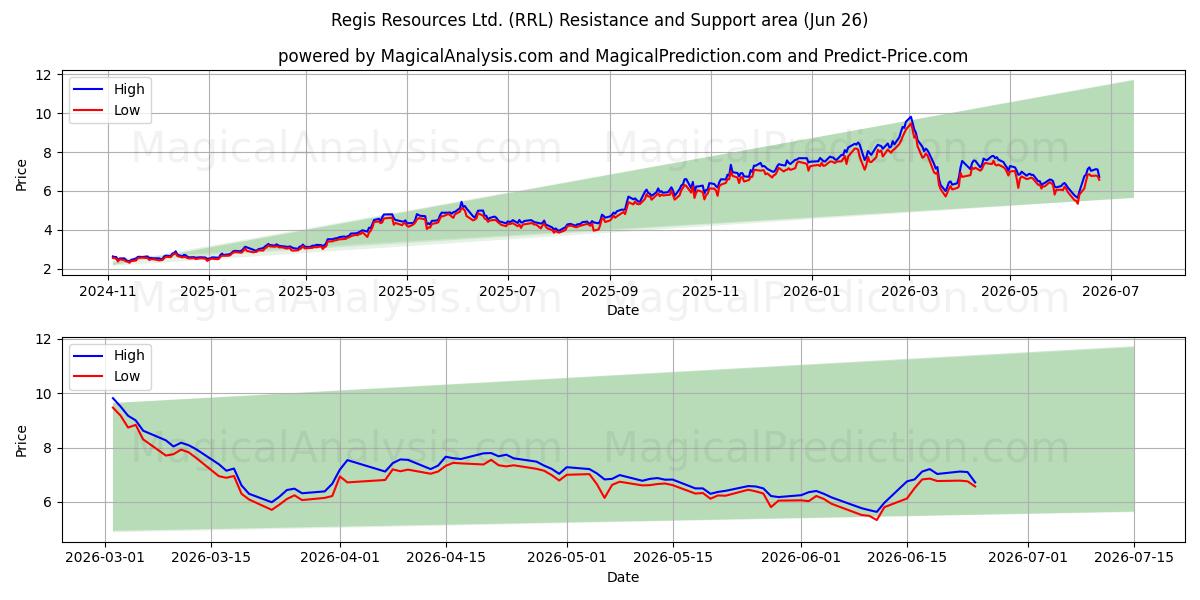Click the price peak near 2026-03 in the top chart

pos(910,118)
